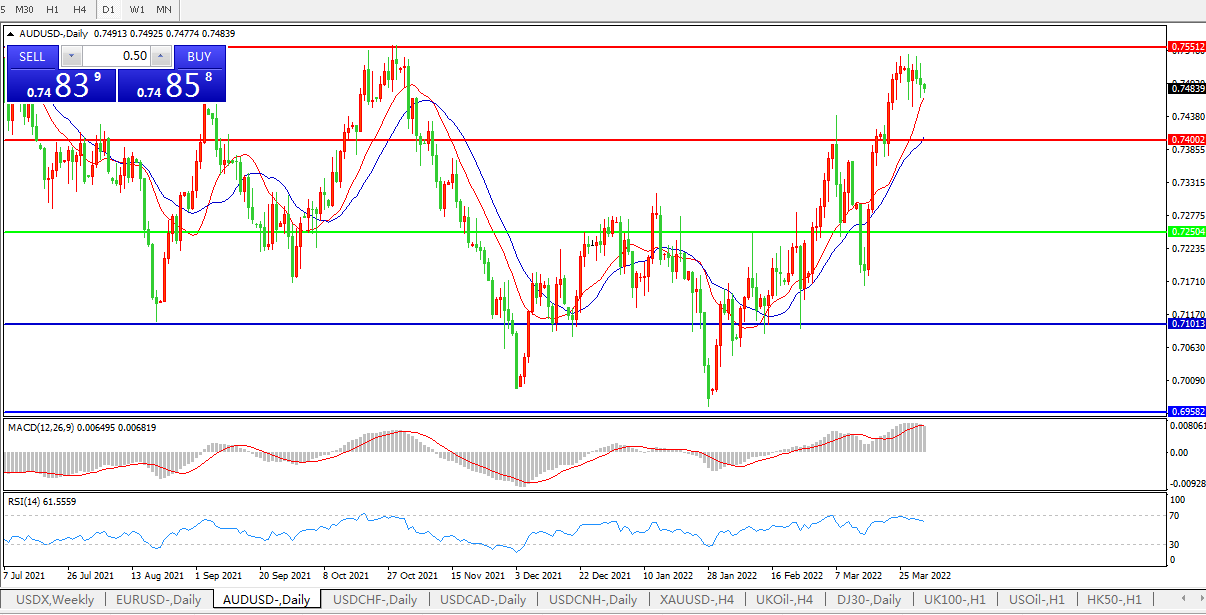Switch chart to M30 timeframe
The height and width of the screenshot is (615, 1206).
pyautogui.click(x=26, y=9)
